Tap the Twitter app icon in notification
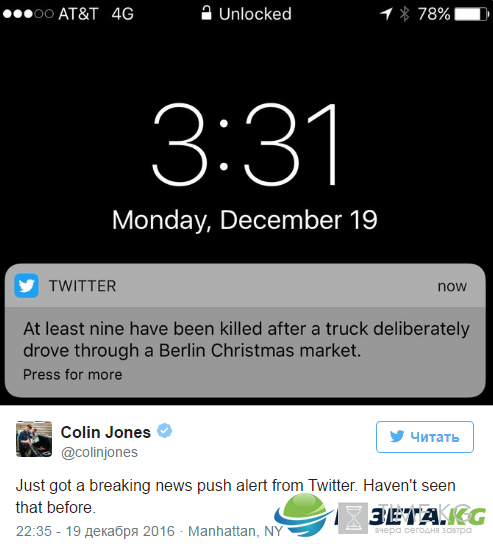 click(x=26, y=286)
